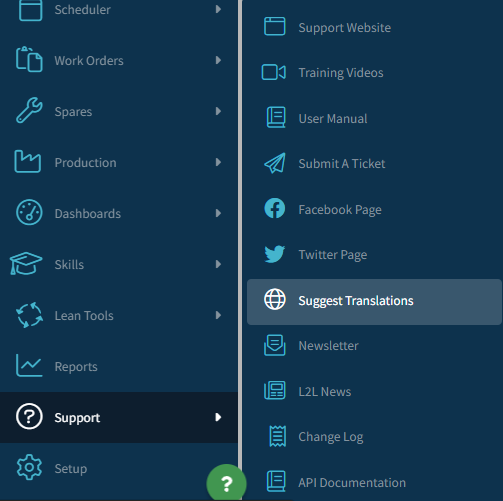Expand the Work Orders submenu arrow
503x501 pixels.
click(x=218, y=60)
